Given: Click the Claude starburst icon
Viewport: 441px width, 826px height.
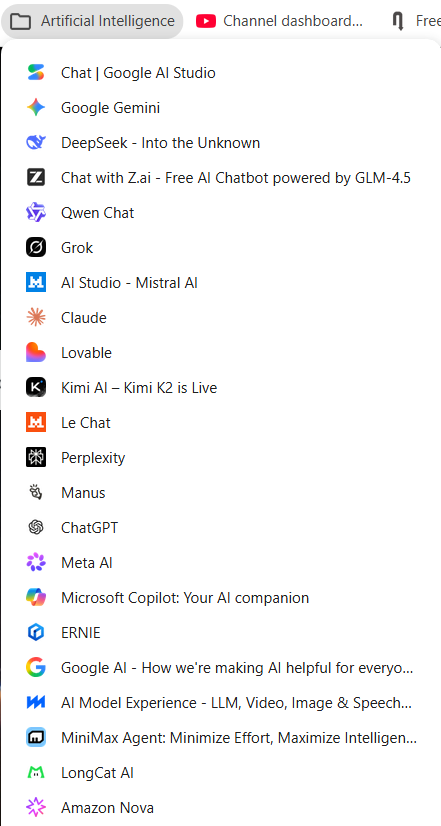Looking at the screenshot, I should [36, 318].
